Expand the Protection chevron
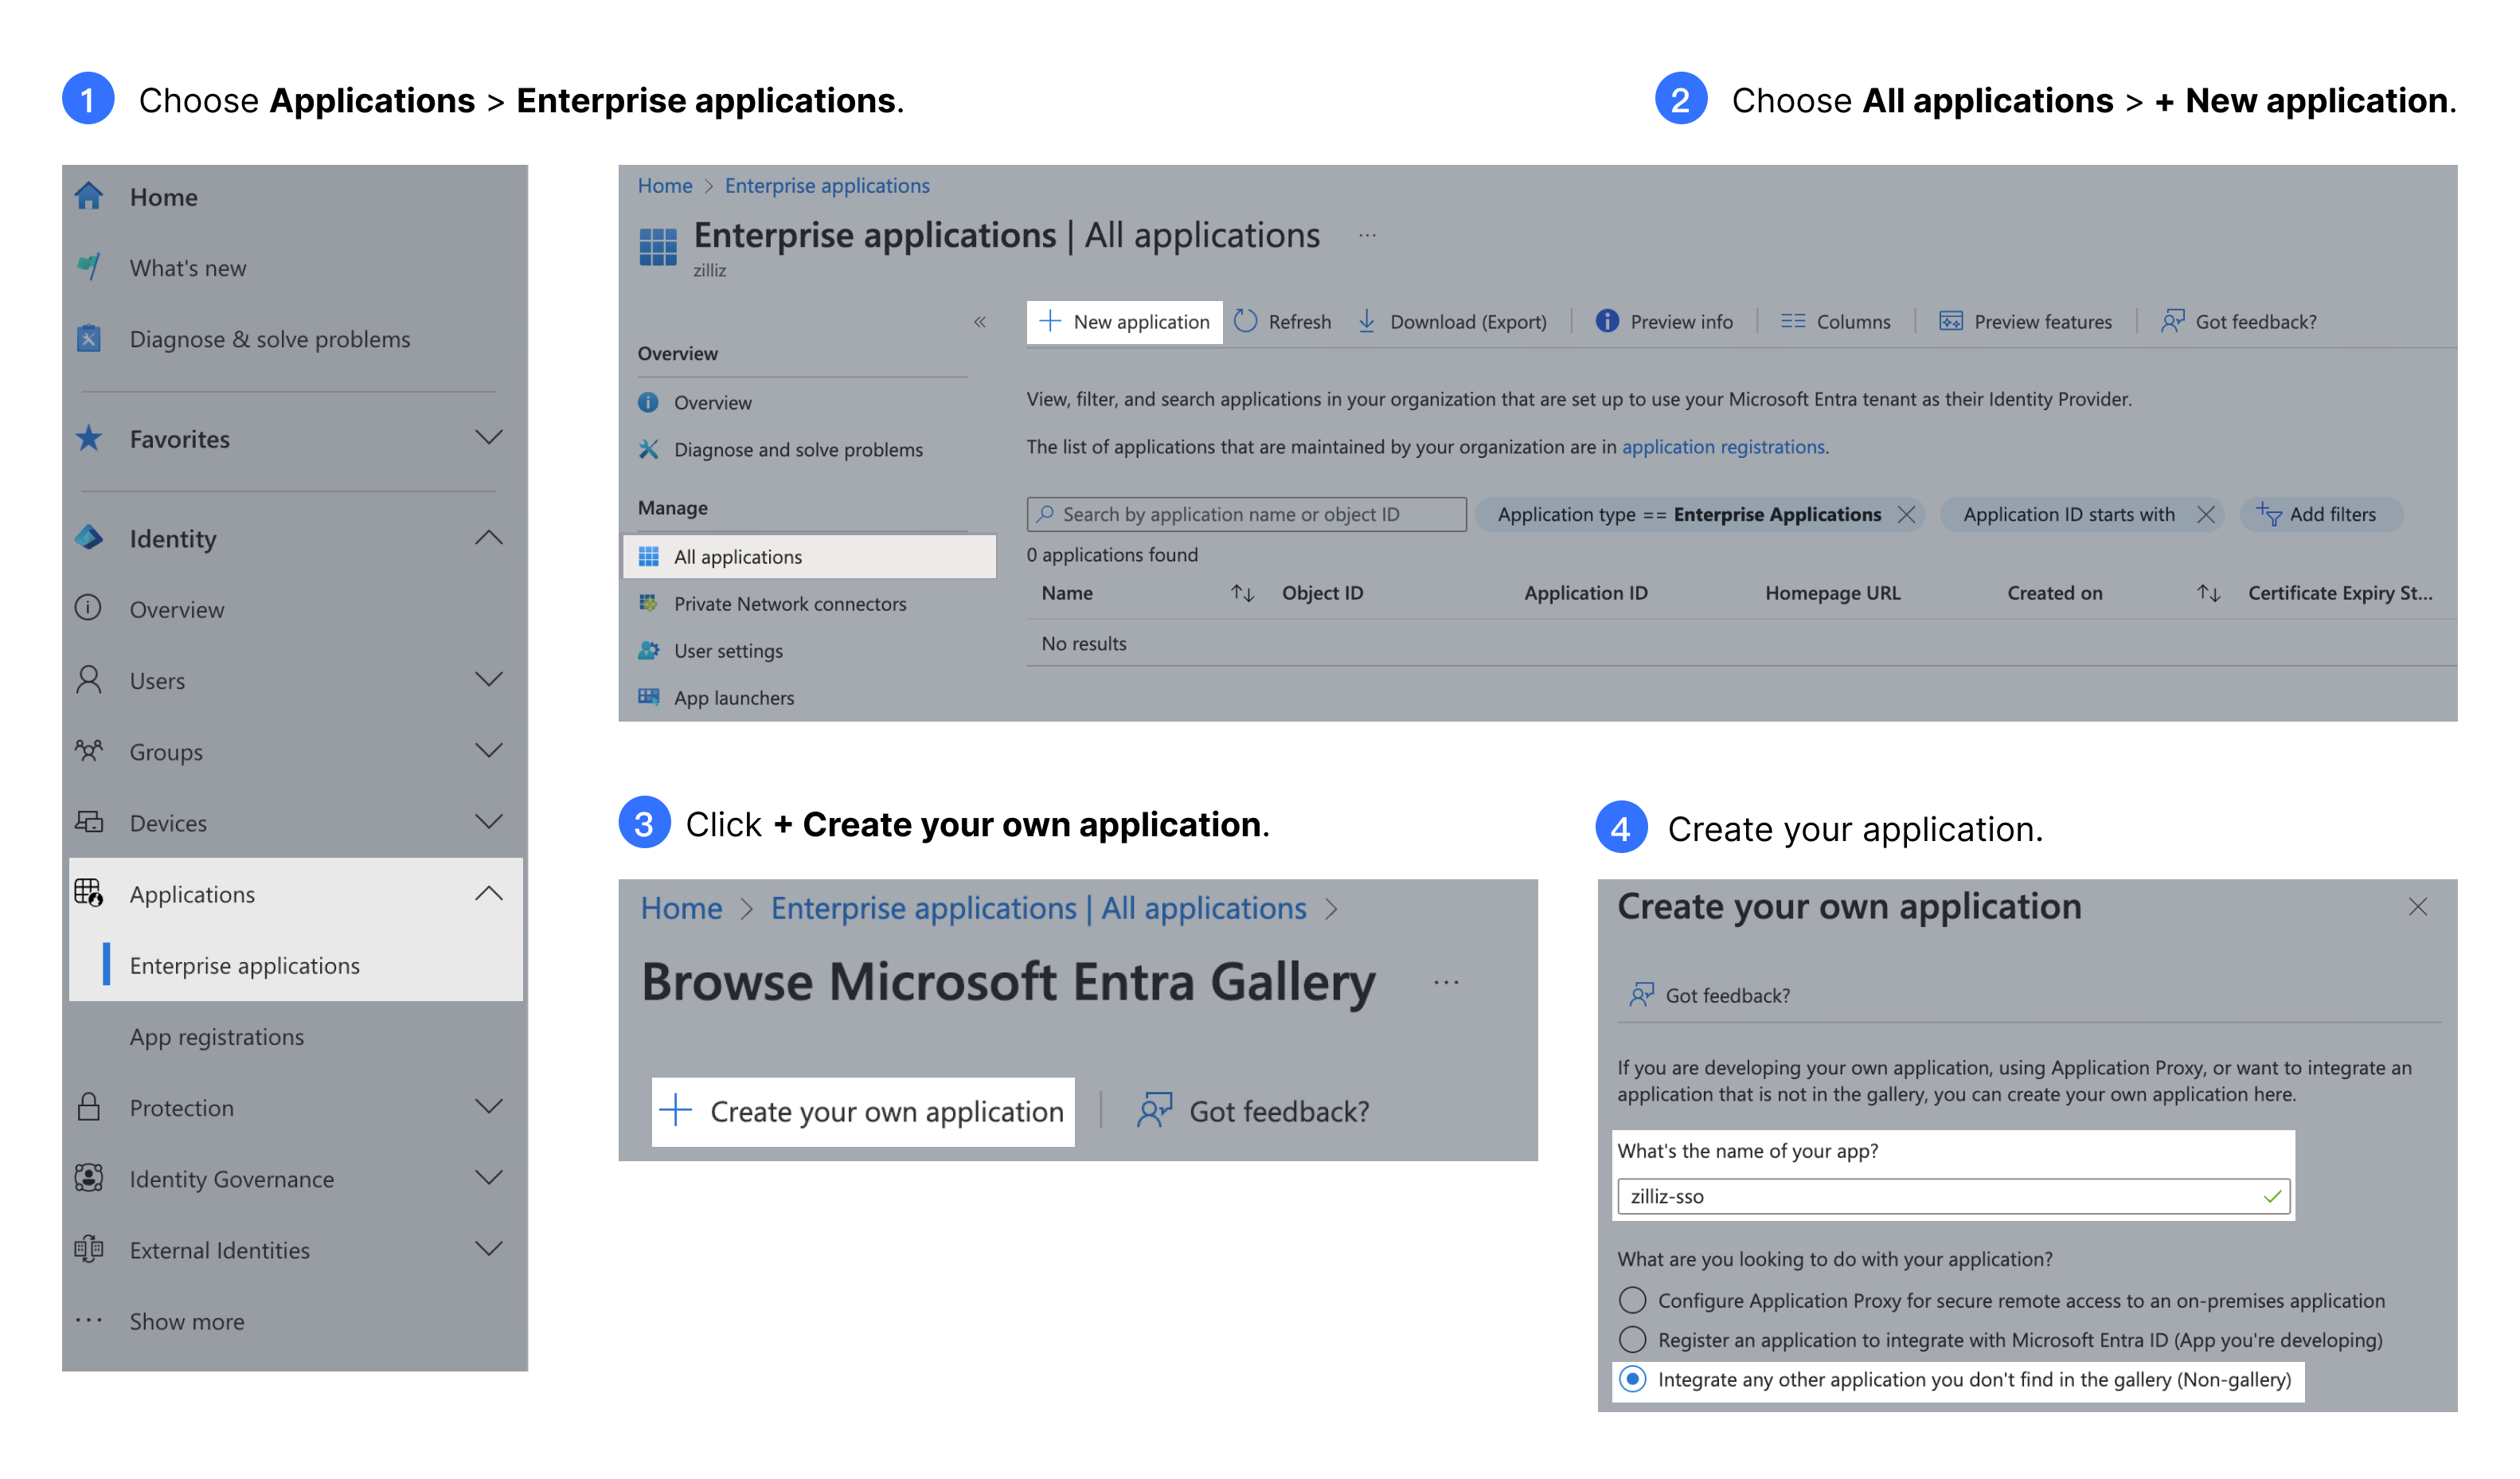This screenshot has height=1479, width=2520. (x=489, y=1107)
